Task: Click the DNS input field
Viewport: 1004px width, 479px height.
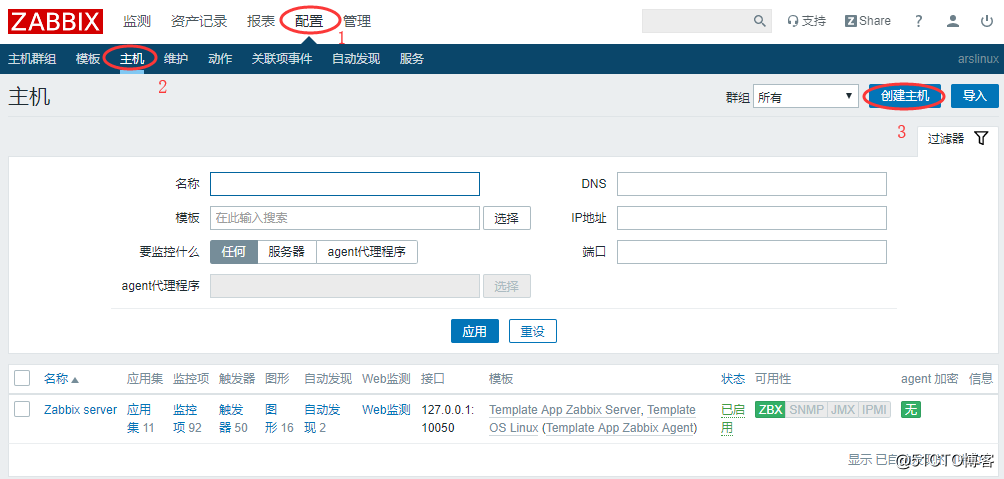Action: click(752, 184)
